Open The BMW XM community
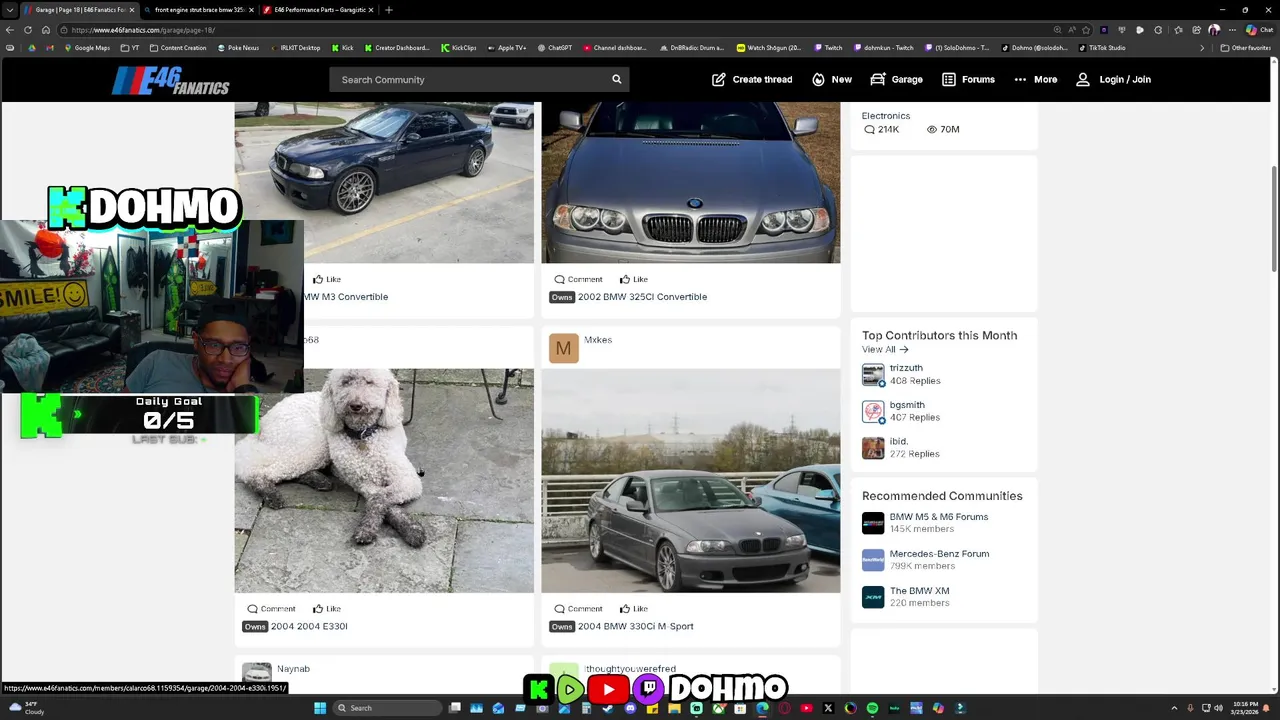This screenshot has width=1280, height=720. pos(919,591)
